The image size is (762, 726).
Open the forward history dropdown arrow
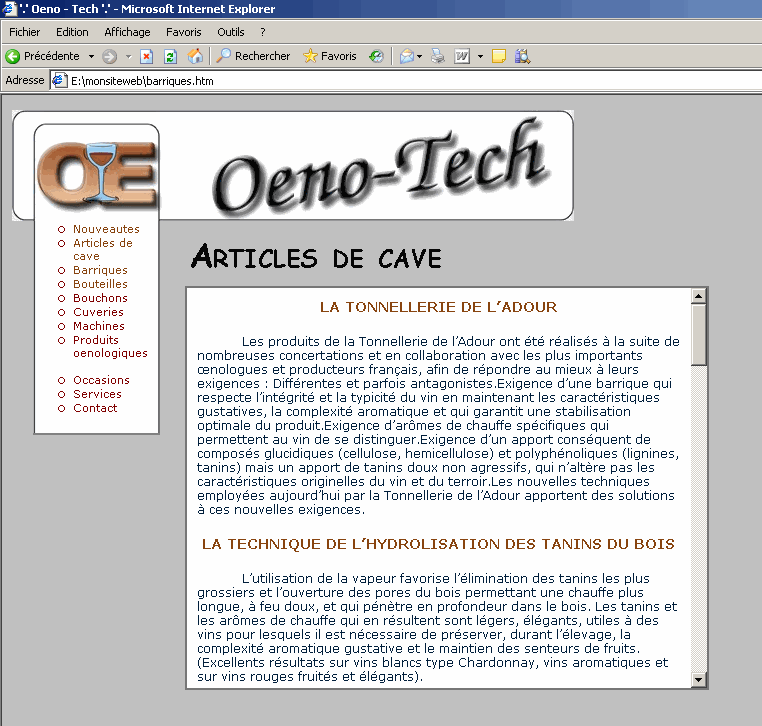point(128,56)
